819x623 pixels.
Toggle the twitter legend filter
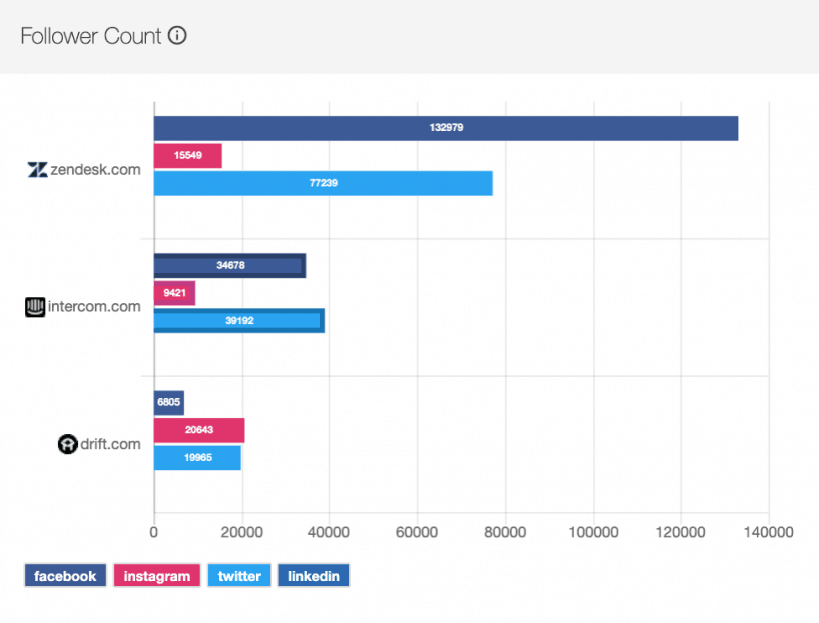239,575
